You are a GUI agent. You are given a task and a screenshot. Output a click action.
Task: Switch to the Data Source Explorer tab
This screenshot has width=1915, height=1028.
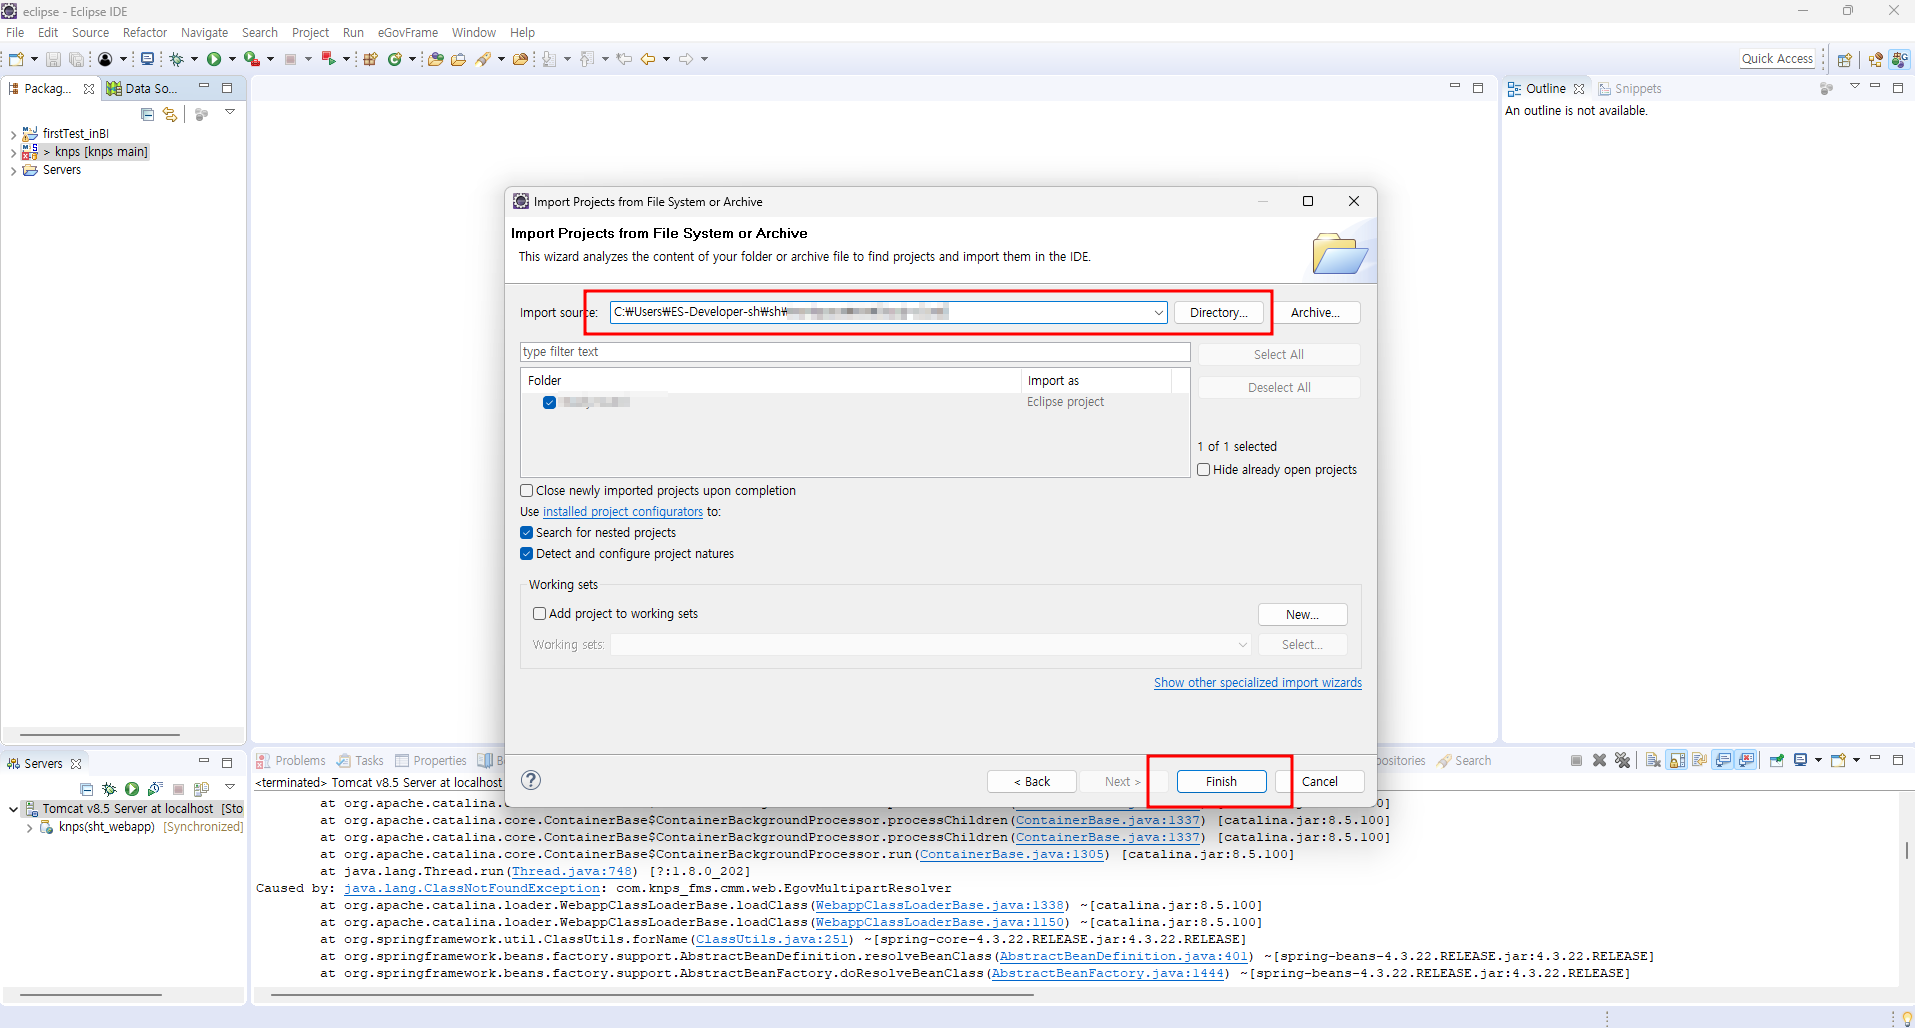click(x=142, y=89)
